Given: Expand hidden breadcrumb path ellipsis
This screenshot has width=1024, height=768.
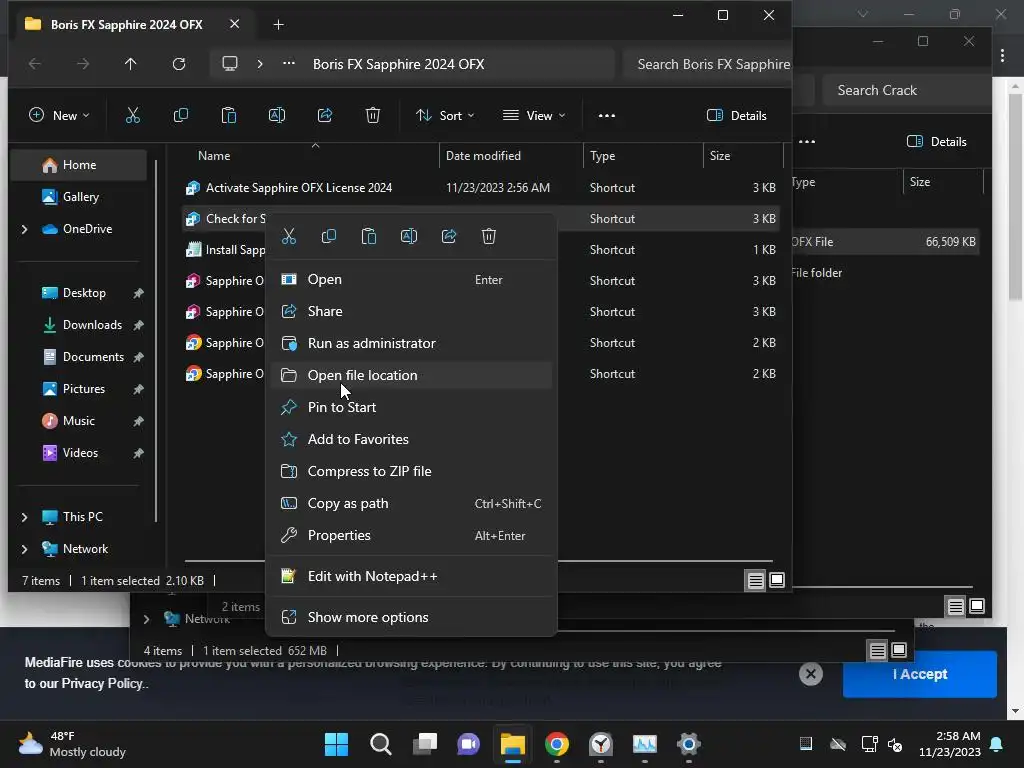Looking at the screenshot, I should point(289,64).
